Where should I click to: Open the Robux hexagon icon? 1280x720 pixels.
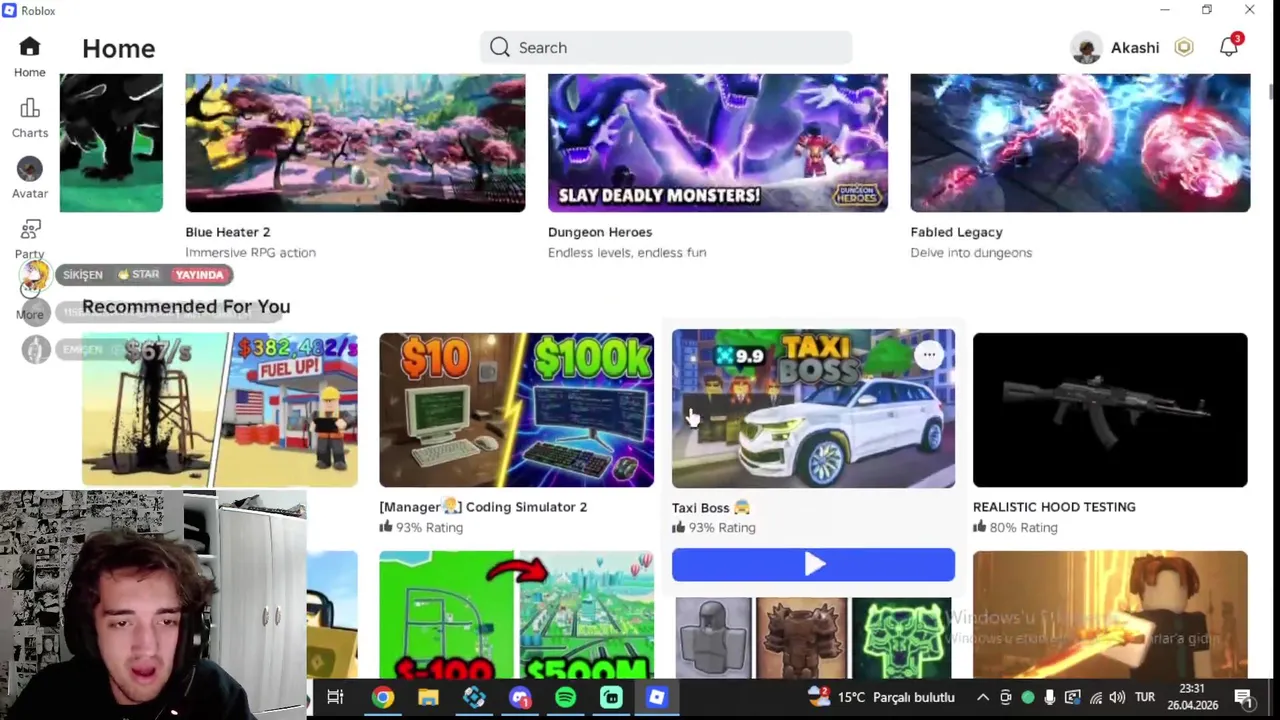[x=1184, y=48]
